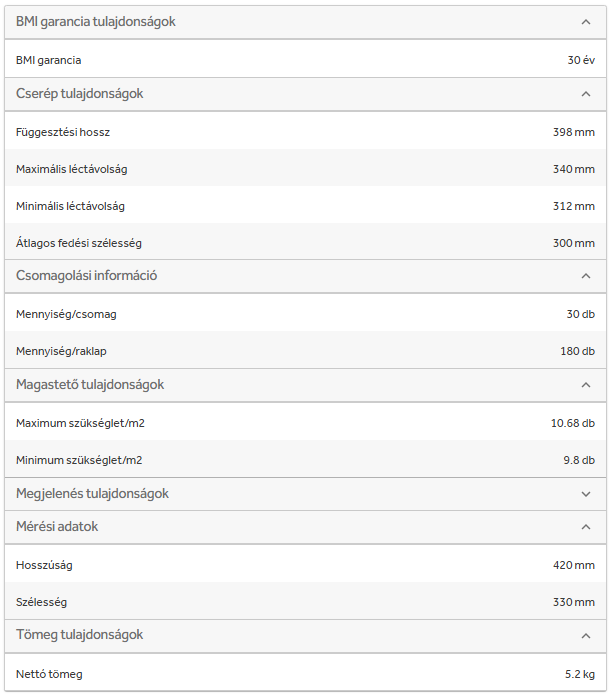Collapse Mérési adatok using its chevron
Image resolution: width=612 pixels, height=694 pixels.
[x=586, y=527]
